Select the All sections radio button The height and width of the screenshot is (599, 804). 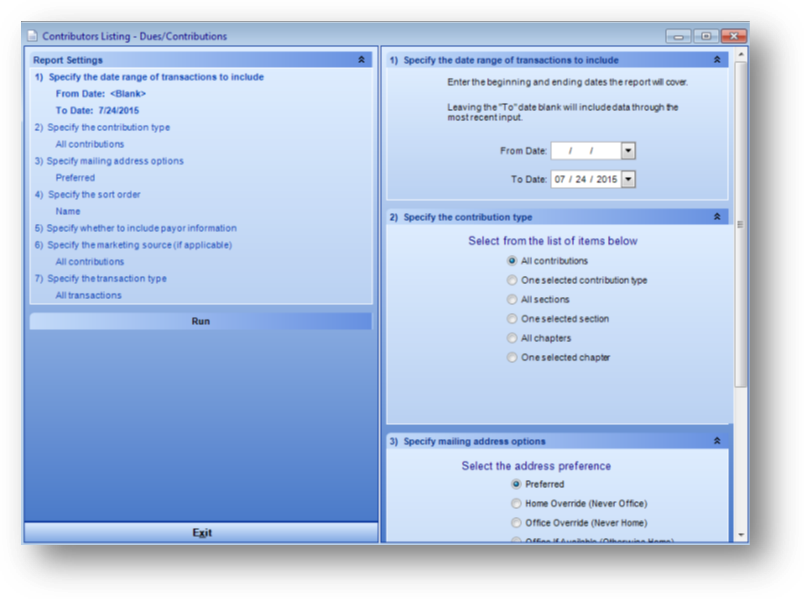(512, 300)
